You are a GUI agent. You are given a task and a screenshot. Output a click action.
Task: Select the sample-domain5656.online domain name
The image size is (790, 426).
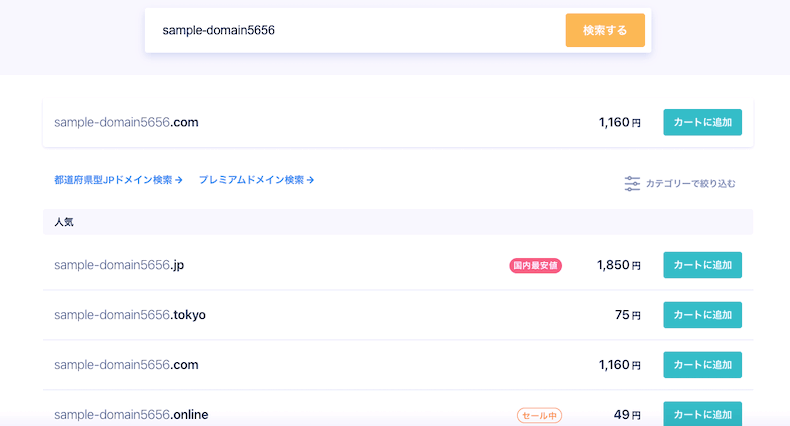131,414
